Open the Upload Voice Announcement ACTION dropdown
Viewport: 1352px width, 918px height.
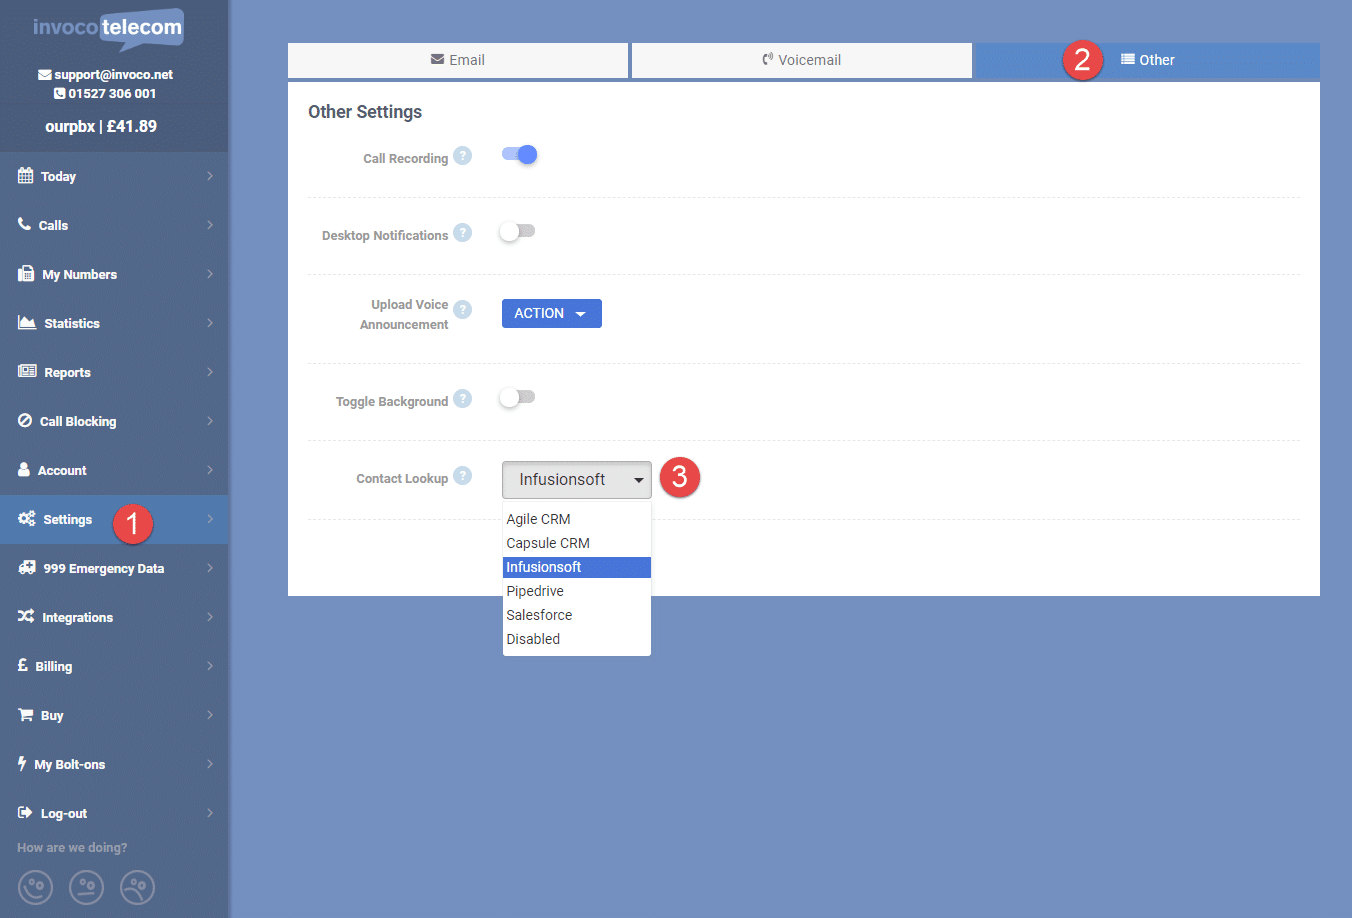click(552, 313)
